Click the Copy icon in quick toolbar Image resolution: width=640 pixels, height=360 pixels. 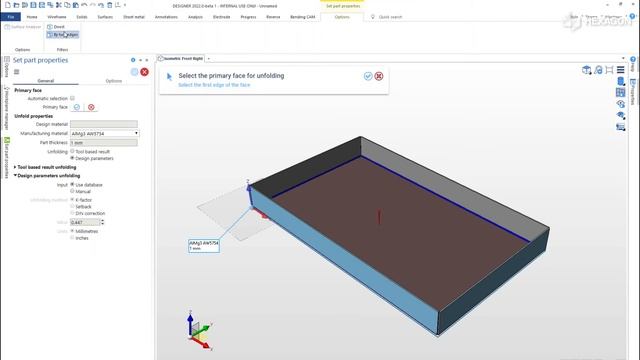(67, 5)
